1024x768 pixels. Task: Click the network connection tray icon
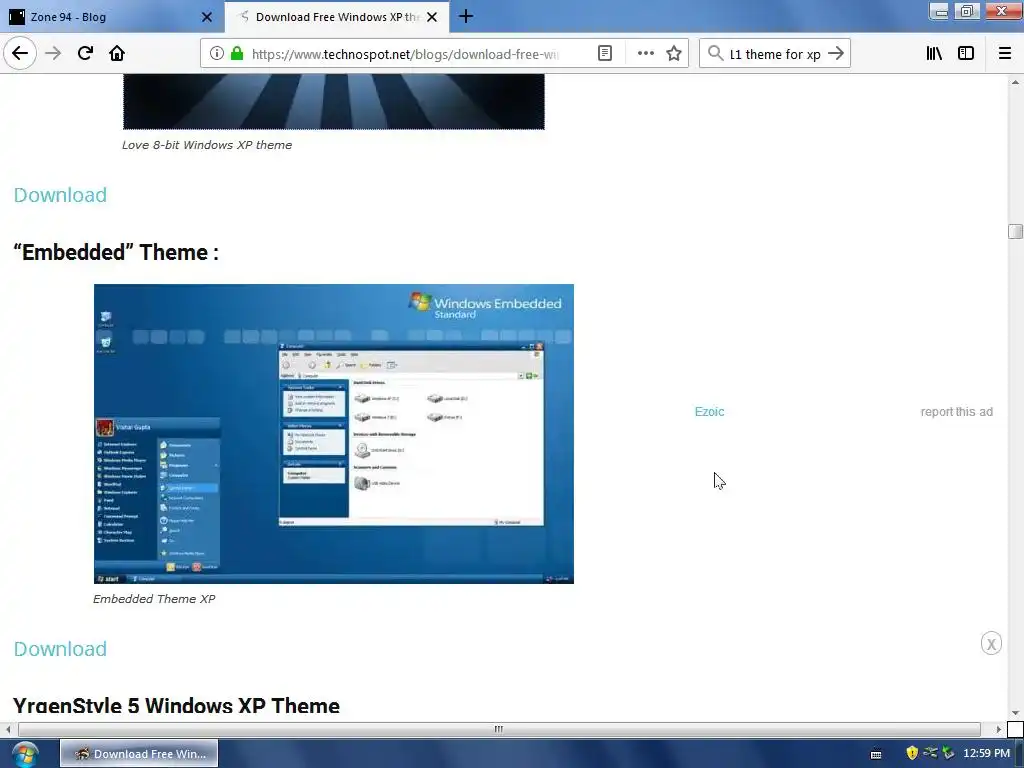(x=931, y=754)
